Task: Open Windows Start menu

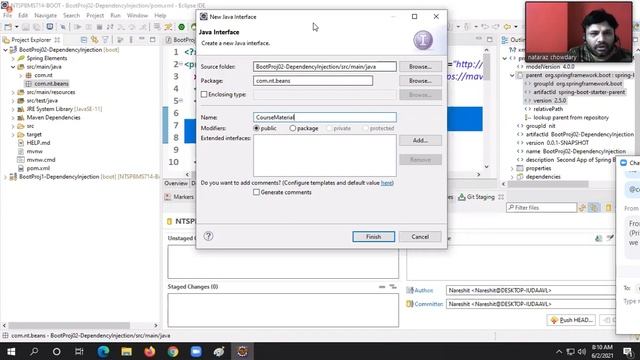Action: point(11,351)
